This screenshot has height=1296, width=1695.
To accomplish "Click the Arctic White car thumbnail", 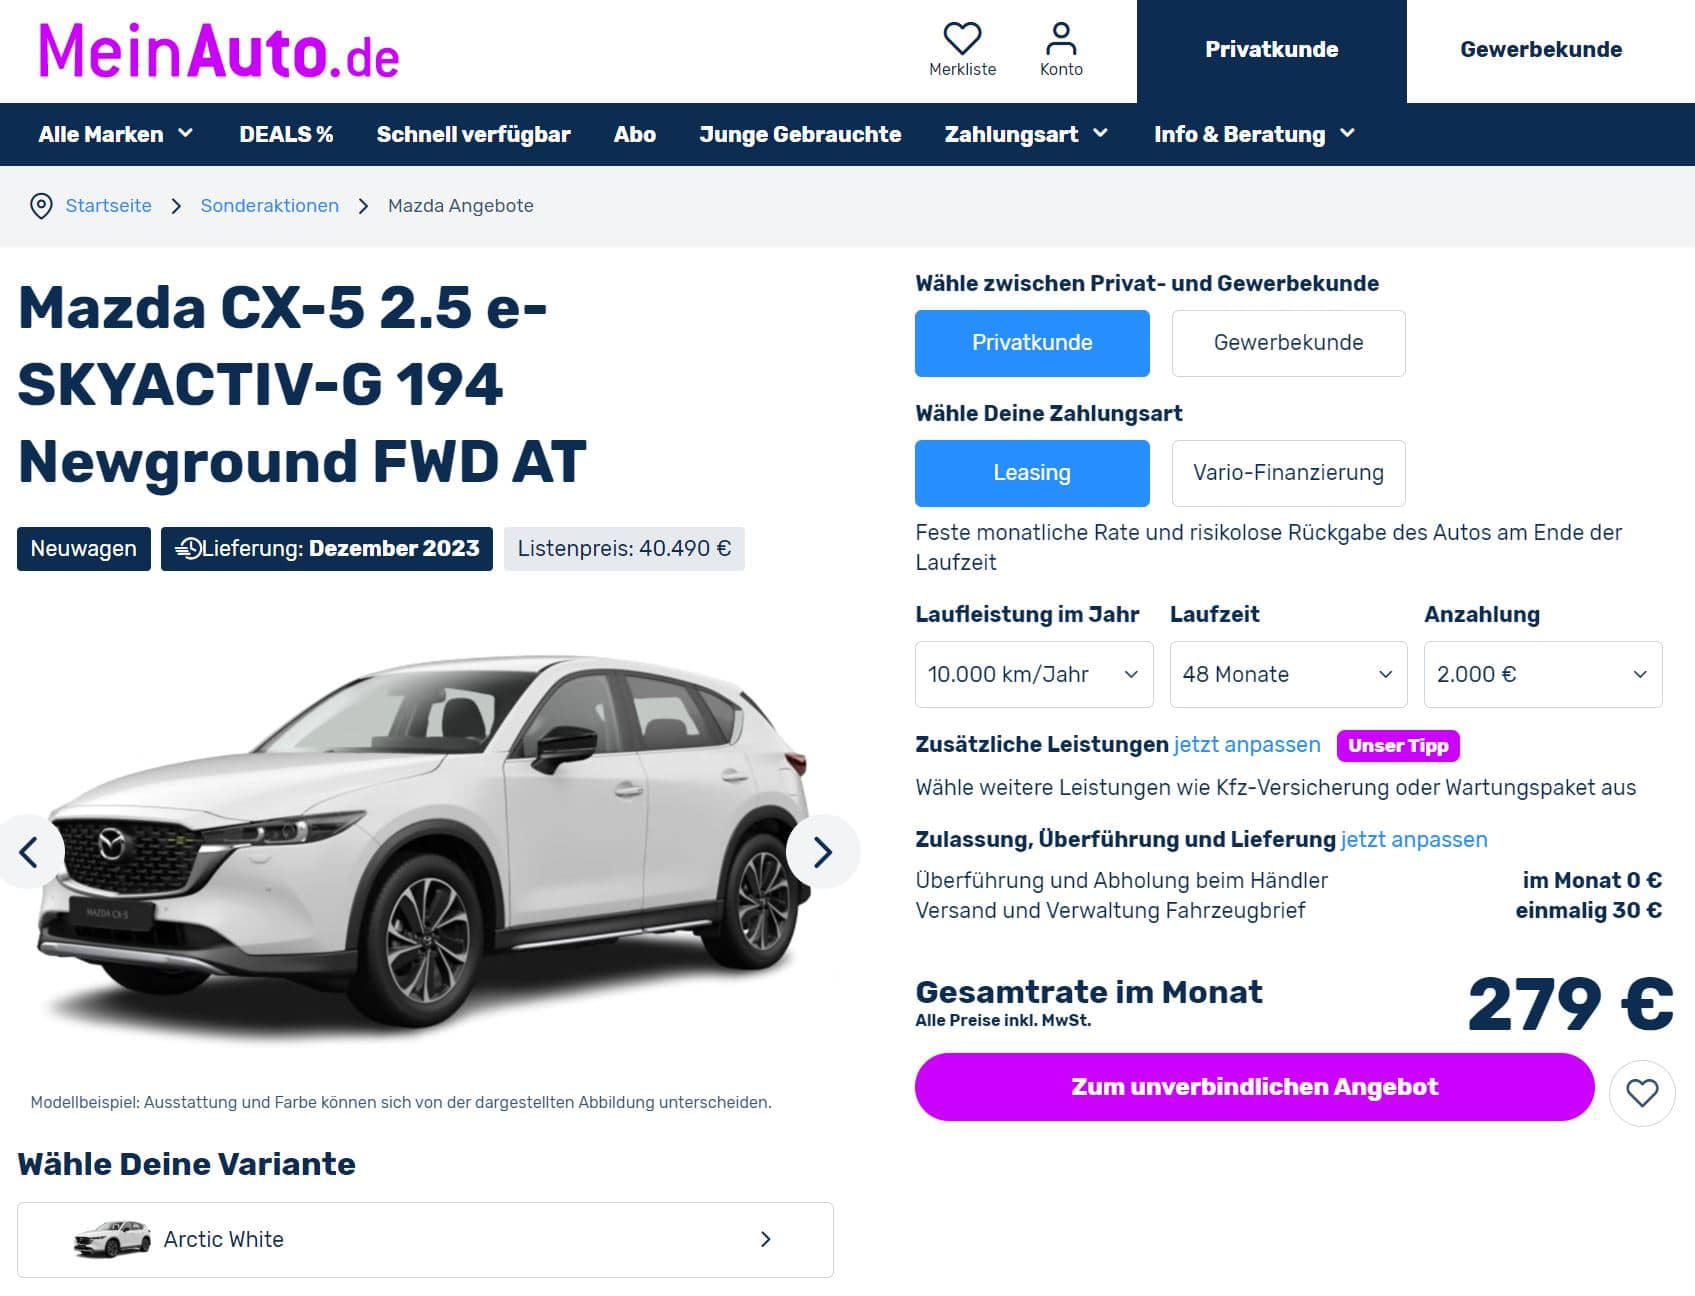I will click(x=112, y=1239).
